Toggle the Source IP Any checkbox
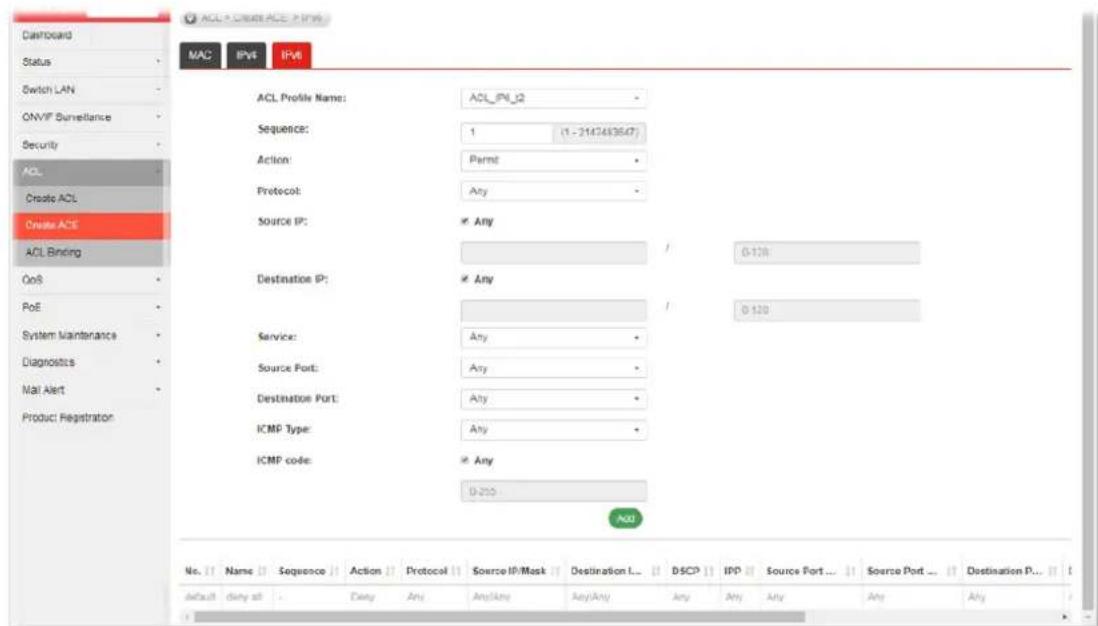 (464, 221)
